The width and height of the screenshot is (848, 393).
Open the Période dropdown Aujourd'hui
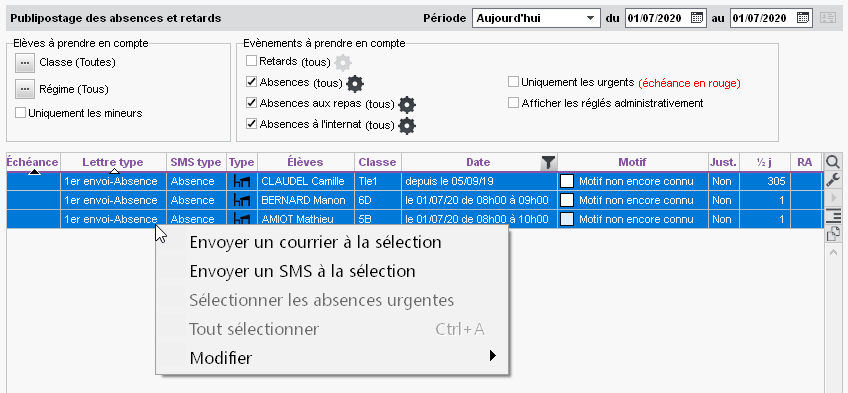pos(536,18)
